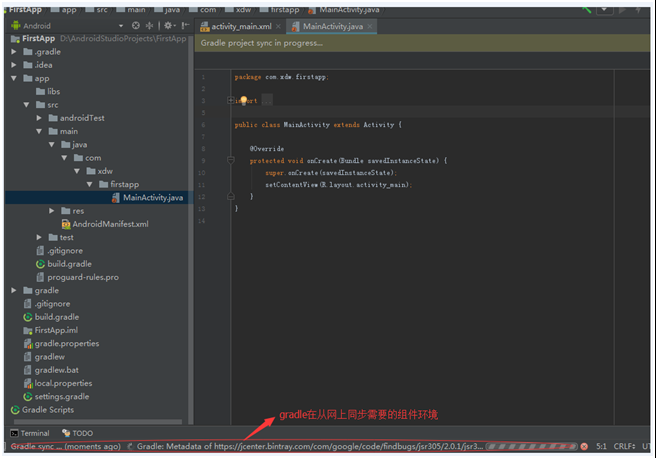Click the 5:1 cursor position indicator
Screen dimensions: 656x458
point(601,447)
